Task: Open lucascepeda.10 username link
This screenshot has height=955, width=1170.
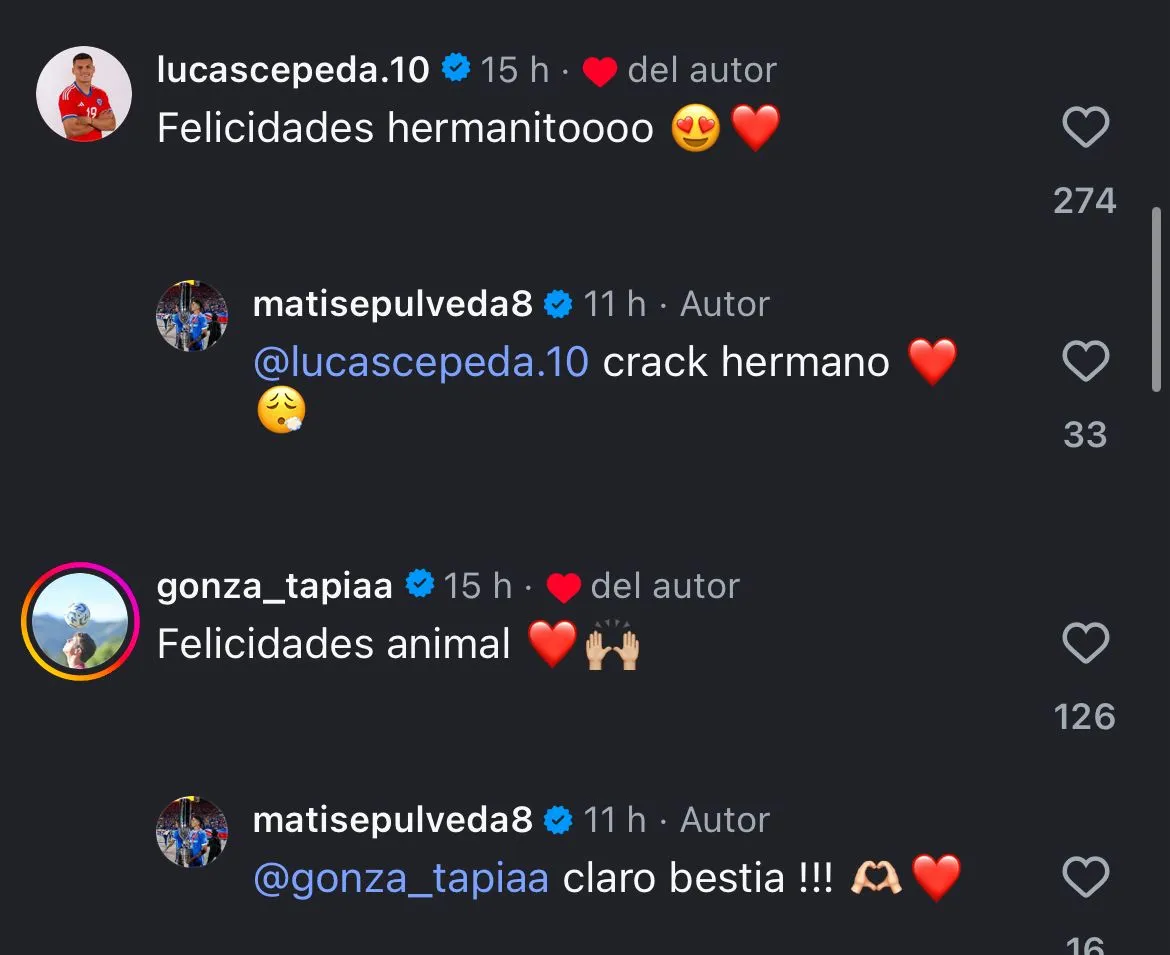Action: [x=293, y=70]
